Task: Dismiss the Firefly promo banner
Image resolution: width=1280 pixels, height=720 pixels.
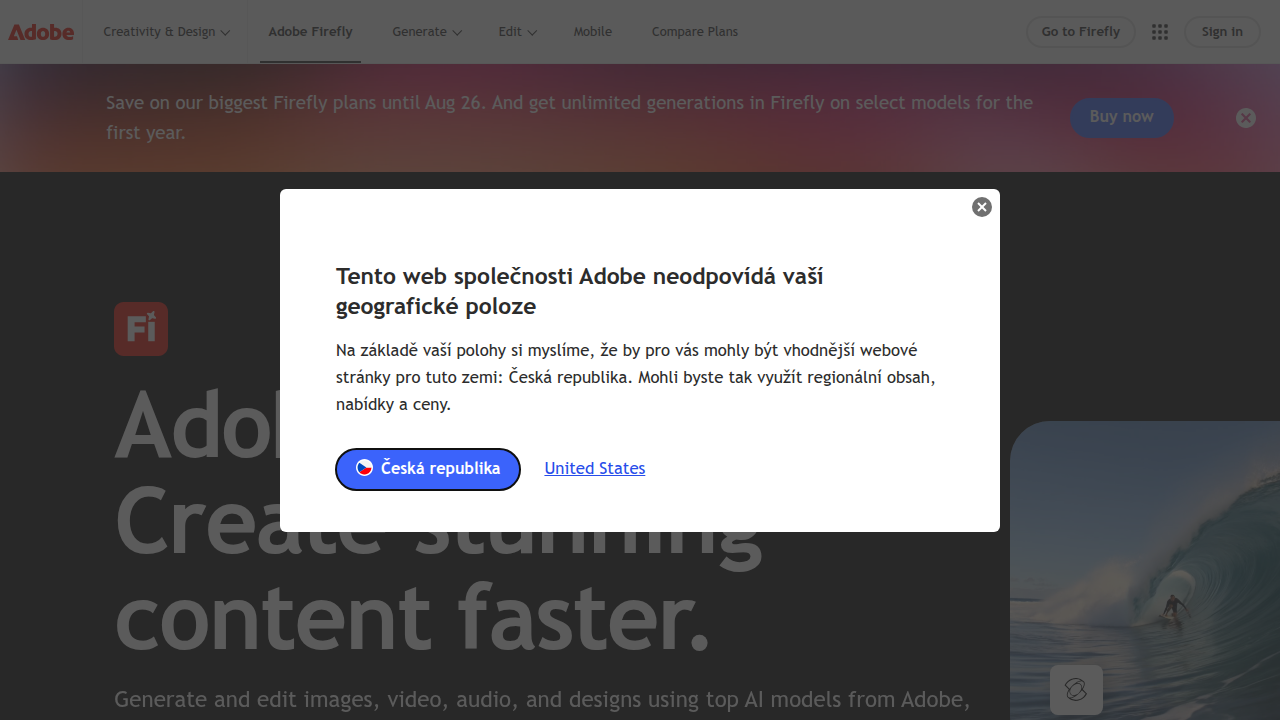Action: coord(1246,118)
